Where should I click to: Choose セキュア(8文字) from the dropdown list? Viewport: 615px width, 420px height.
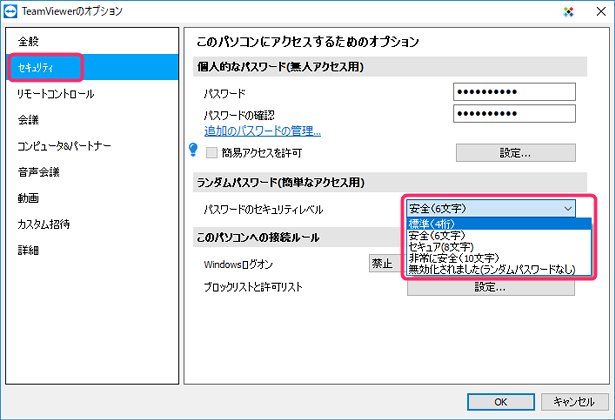[499, 247]
